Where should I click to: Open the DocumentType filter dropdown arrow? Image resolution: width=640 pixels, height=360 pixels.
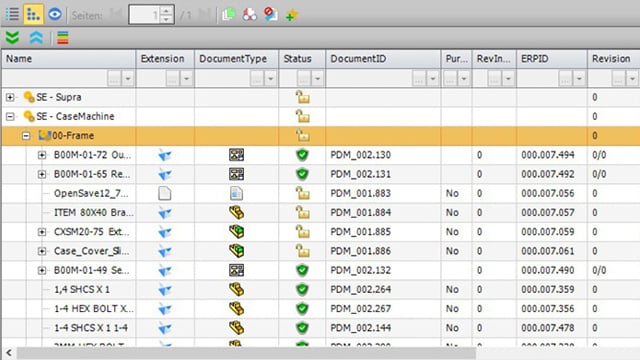pyautogui.click(x=271, y=78)
